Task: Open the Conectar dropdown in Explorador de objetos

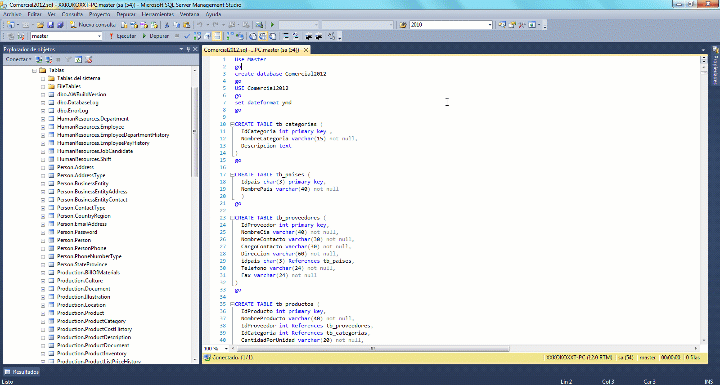Action: point(18,59)
